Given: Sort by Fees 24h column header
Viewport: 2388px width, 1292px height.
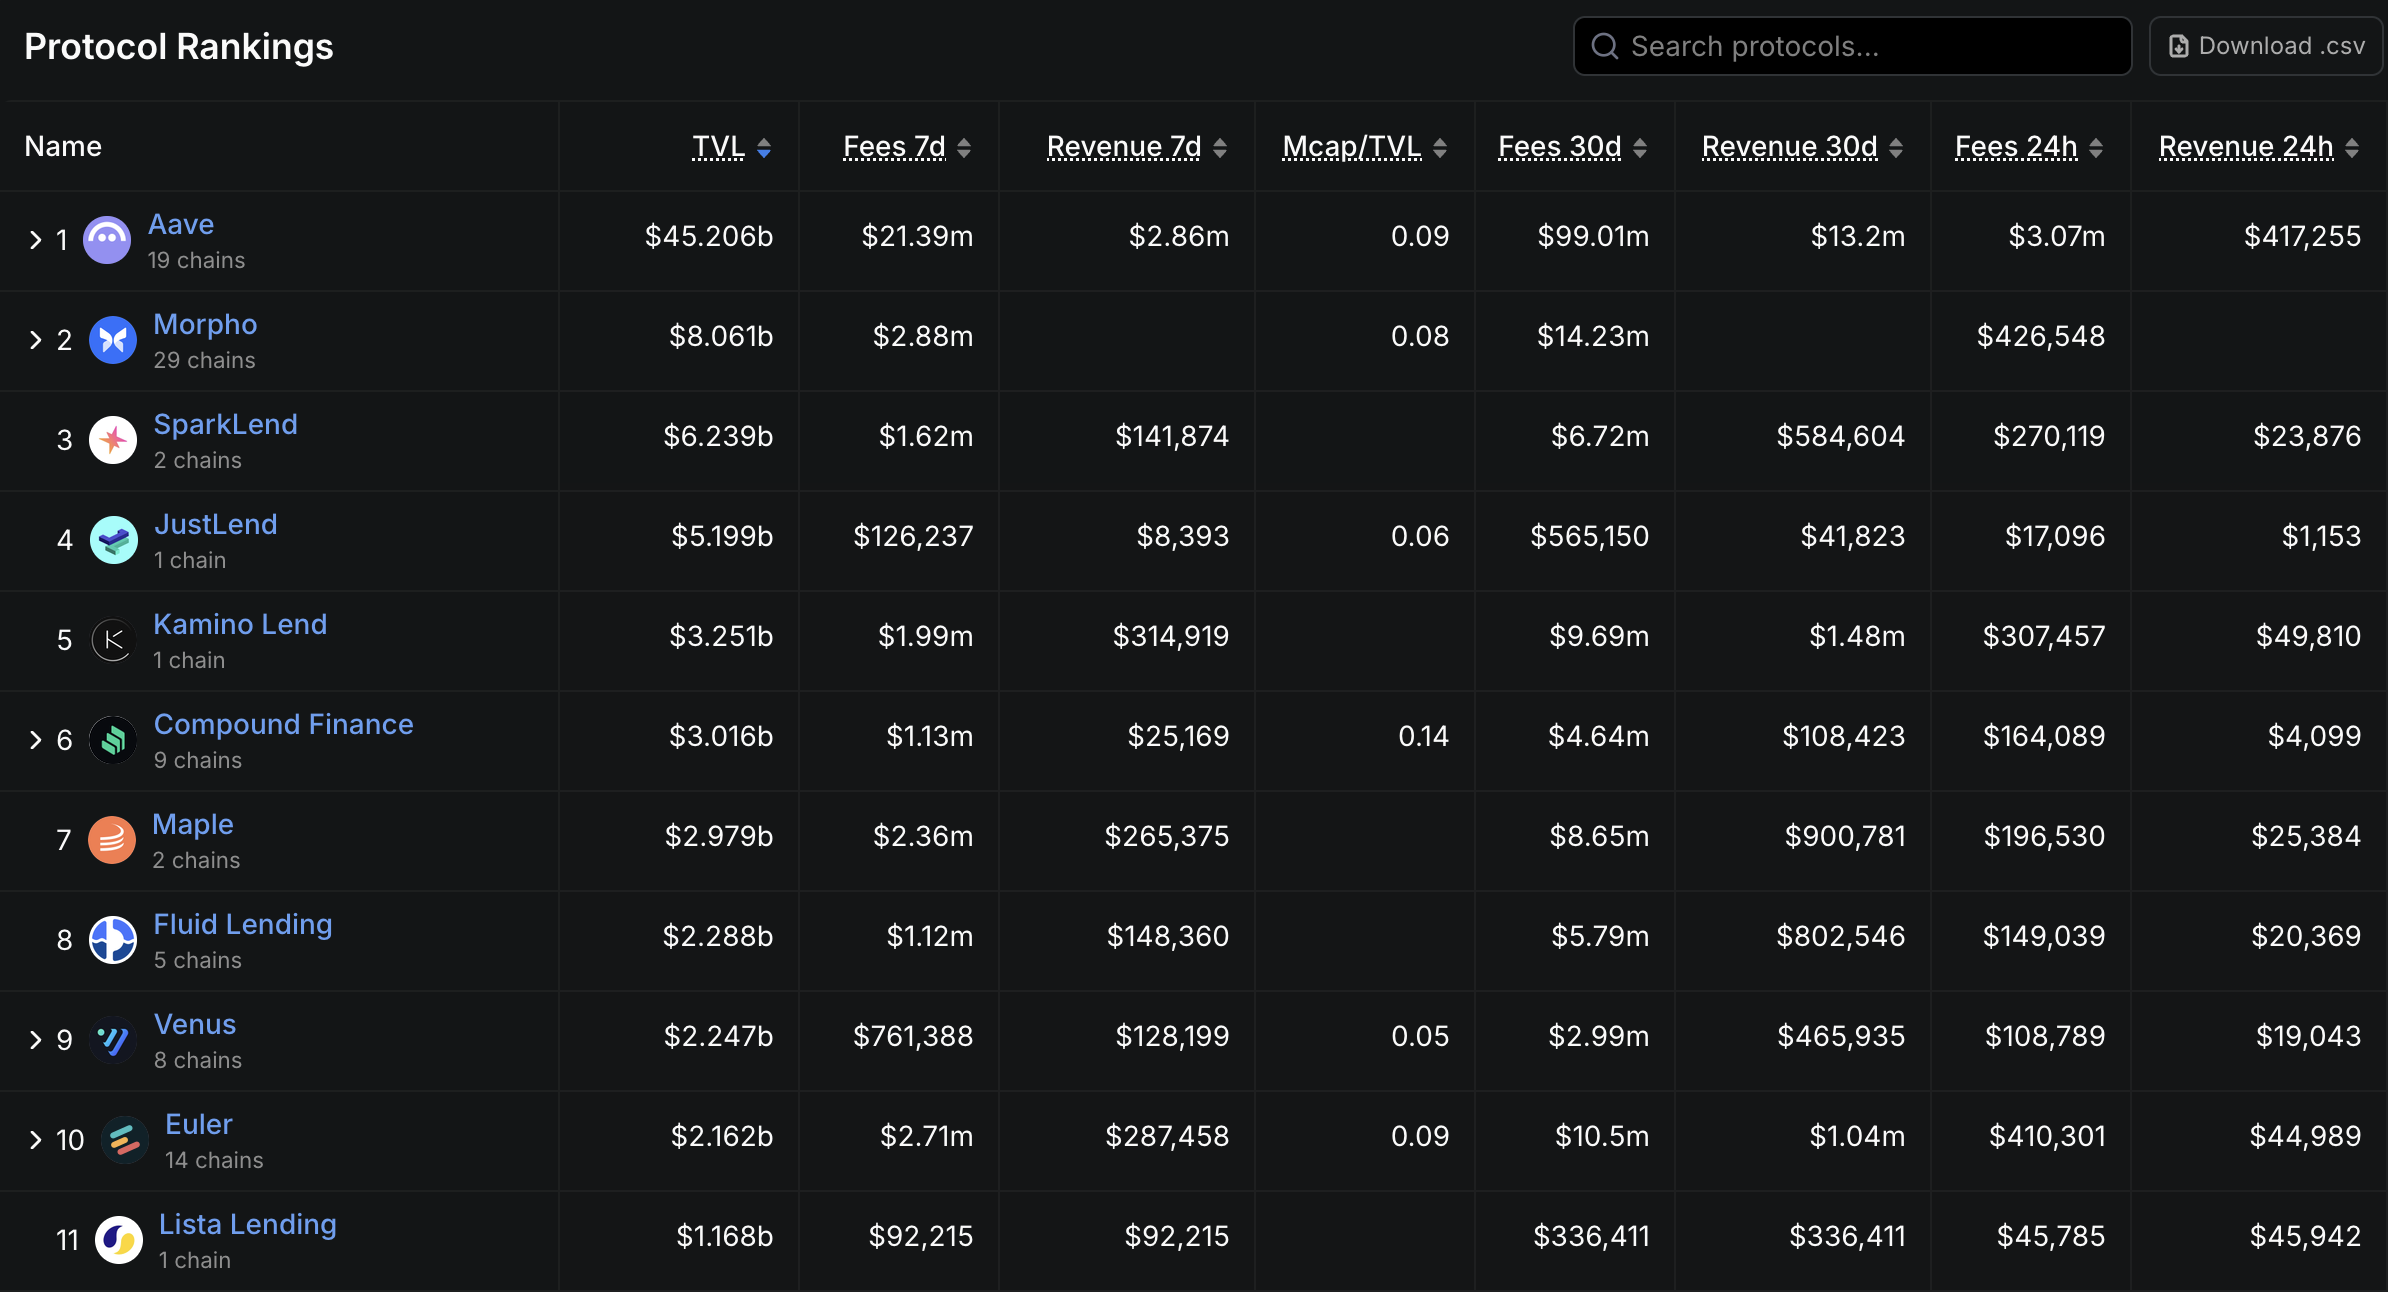Looking at the screenshot, I should 2016,147.
